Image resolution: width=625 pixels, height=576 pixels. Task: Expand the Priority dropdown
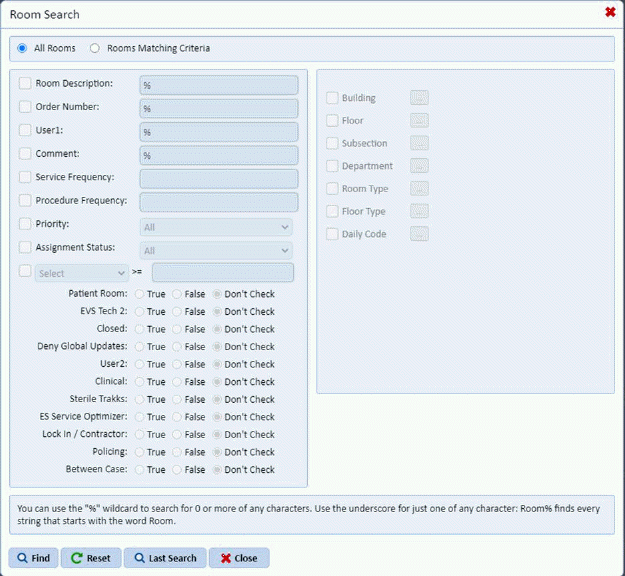216,227
